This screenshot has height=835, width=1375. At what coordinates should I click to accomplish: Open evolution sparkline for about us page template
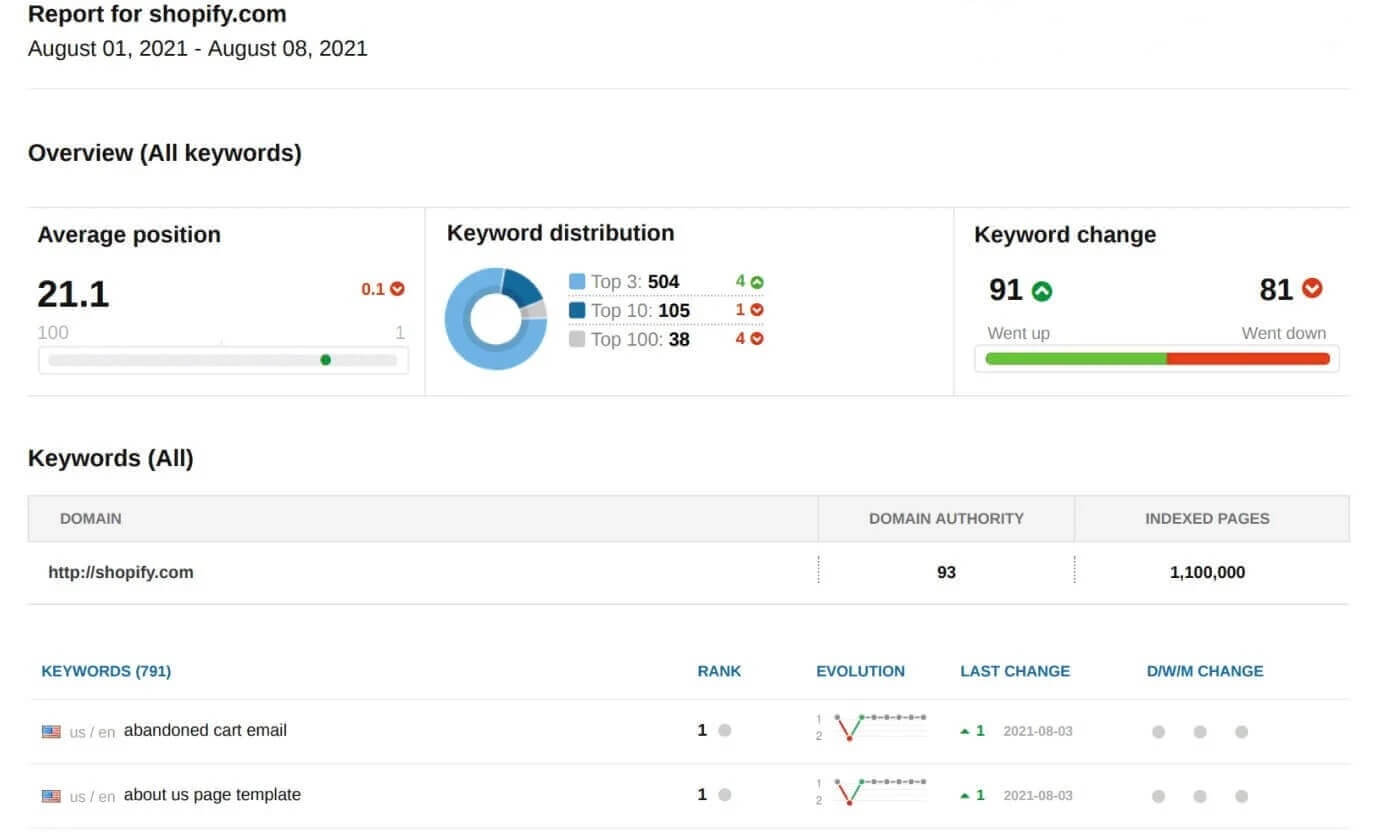coord(872,791)
